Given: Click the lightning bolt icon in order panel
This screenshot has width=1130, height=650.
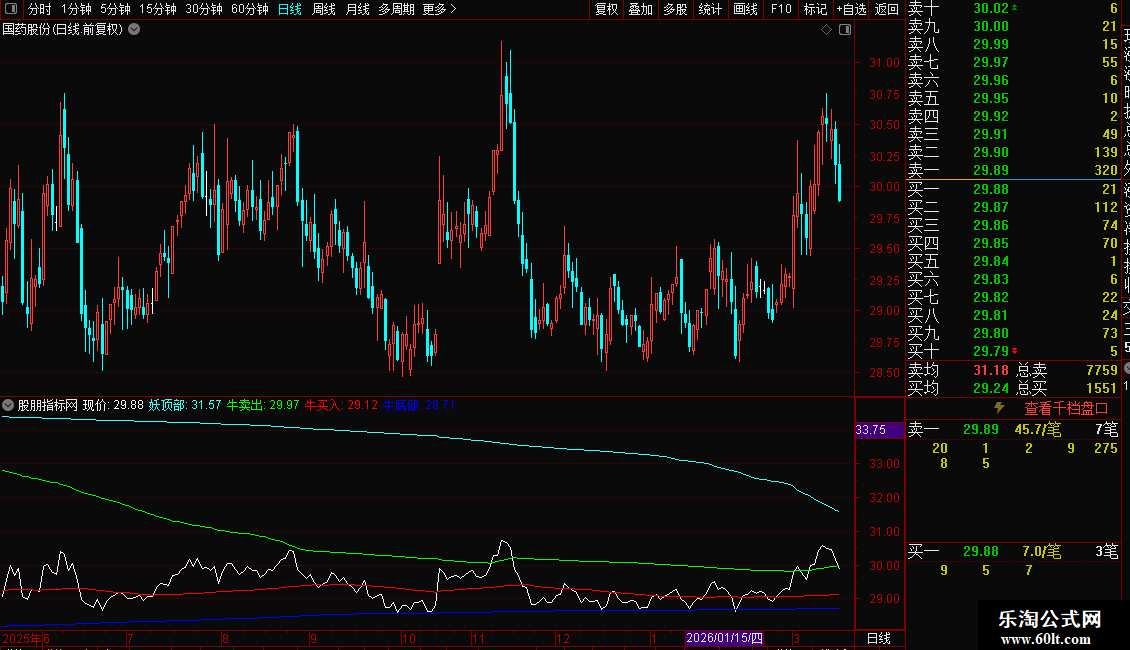Looking at the screenshot, I should coord(998,408).
